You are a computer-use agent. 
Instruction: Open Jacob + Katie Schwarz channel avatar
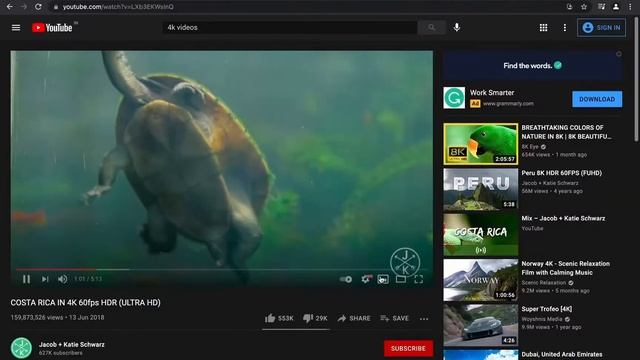pyautogui.click(x=21, y=348)
